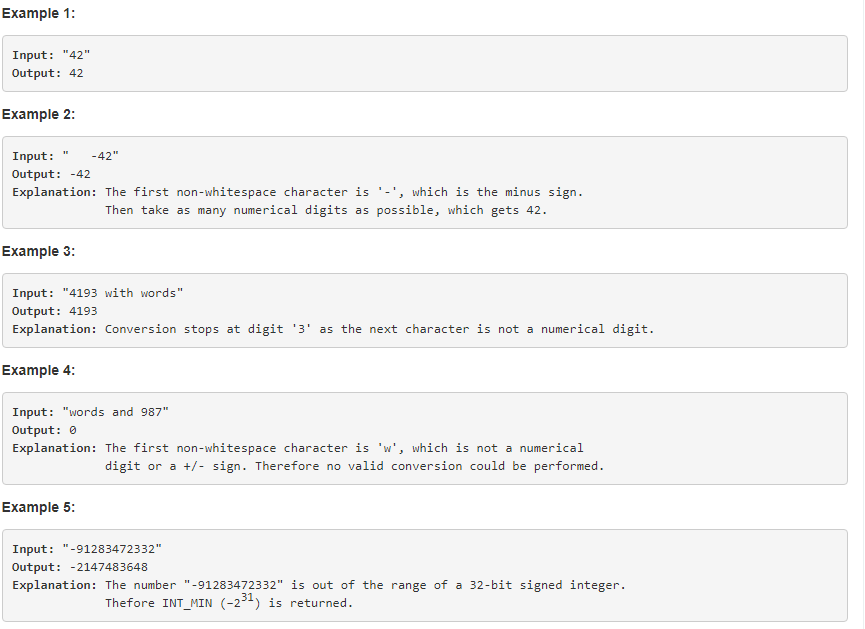Click text 'Therefore no valid conversion could be performed'
This screenshot has height=629, width=865.
point(430,466)
